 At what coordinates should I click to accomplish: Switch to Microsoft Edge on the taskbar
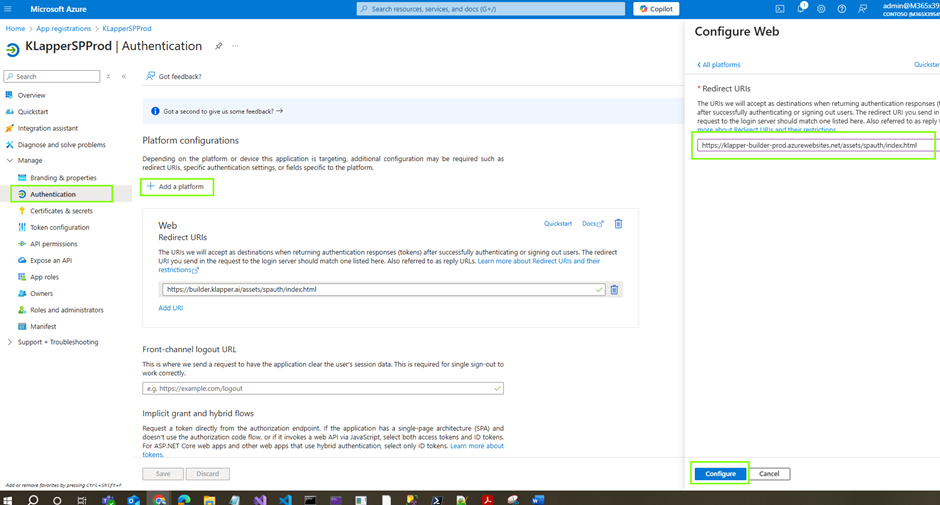click(x=184, y=500)
